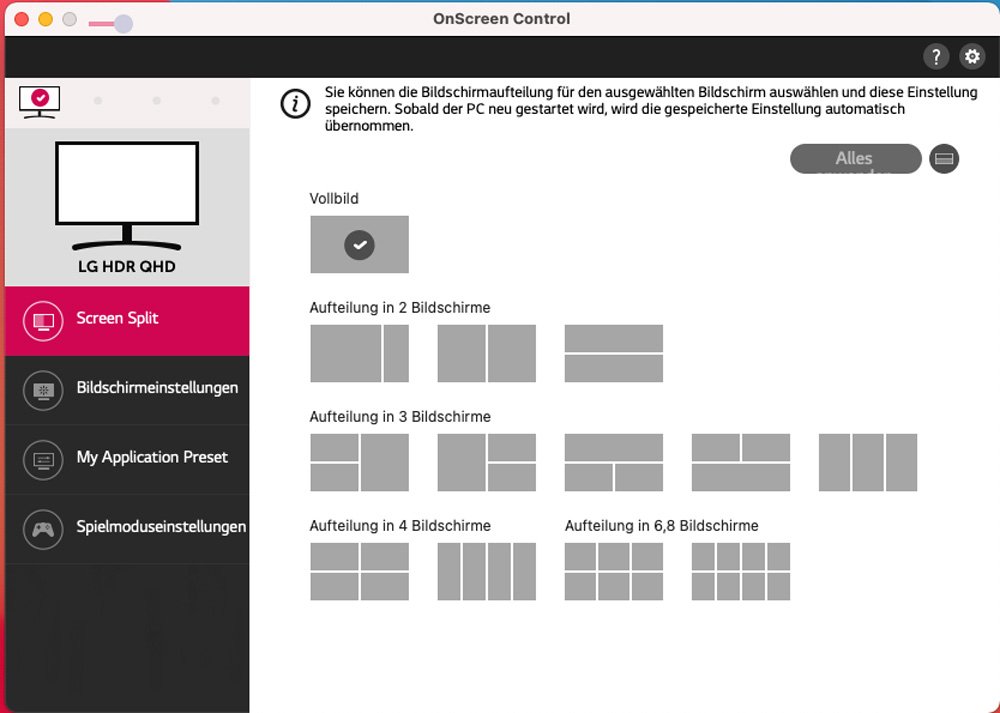Select the four-quadrant grid layout
Screen dimensions: 1000x713
[x=359, y=571]
